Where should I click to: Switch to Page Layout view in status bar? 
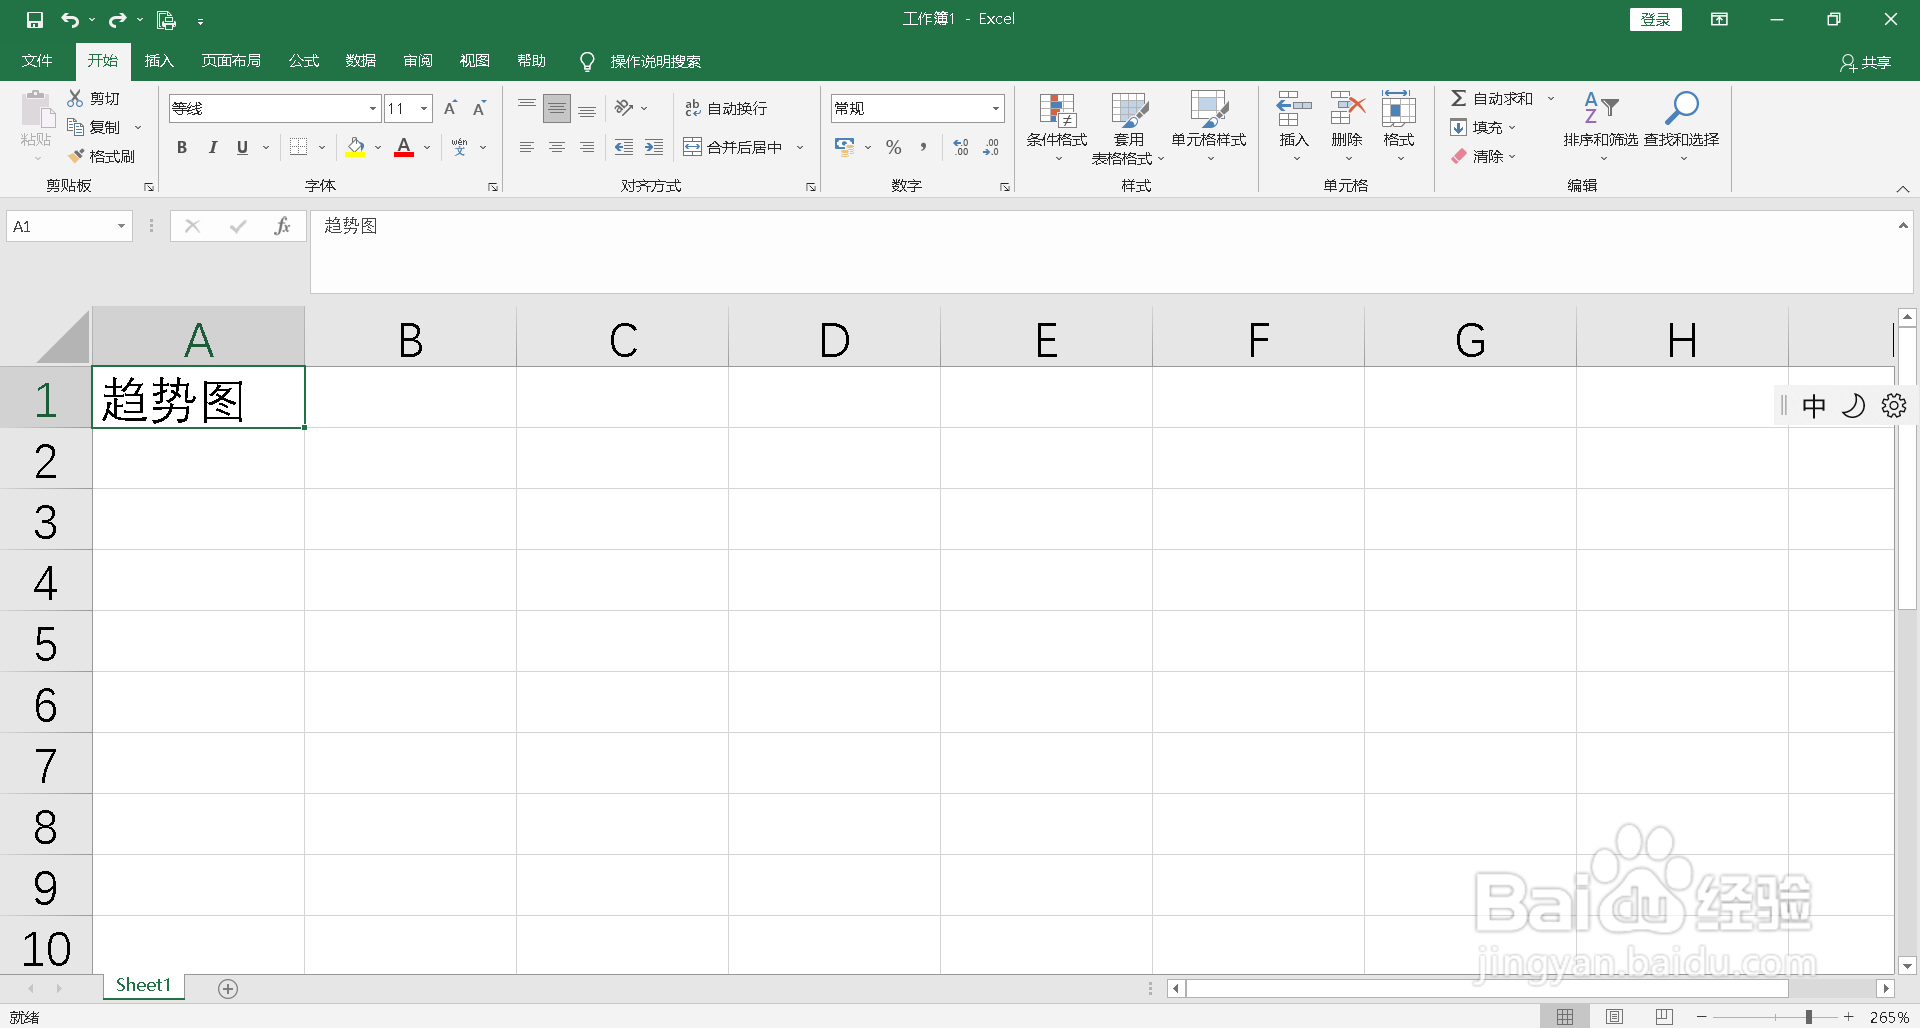(x=1614, y=1017)
